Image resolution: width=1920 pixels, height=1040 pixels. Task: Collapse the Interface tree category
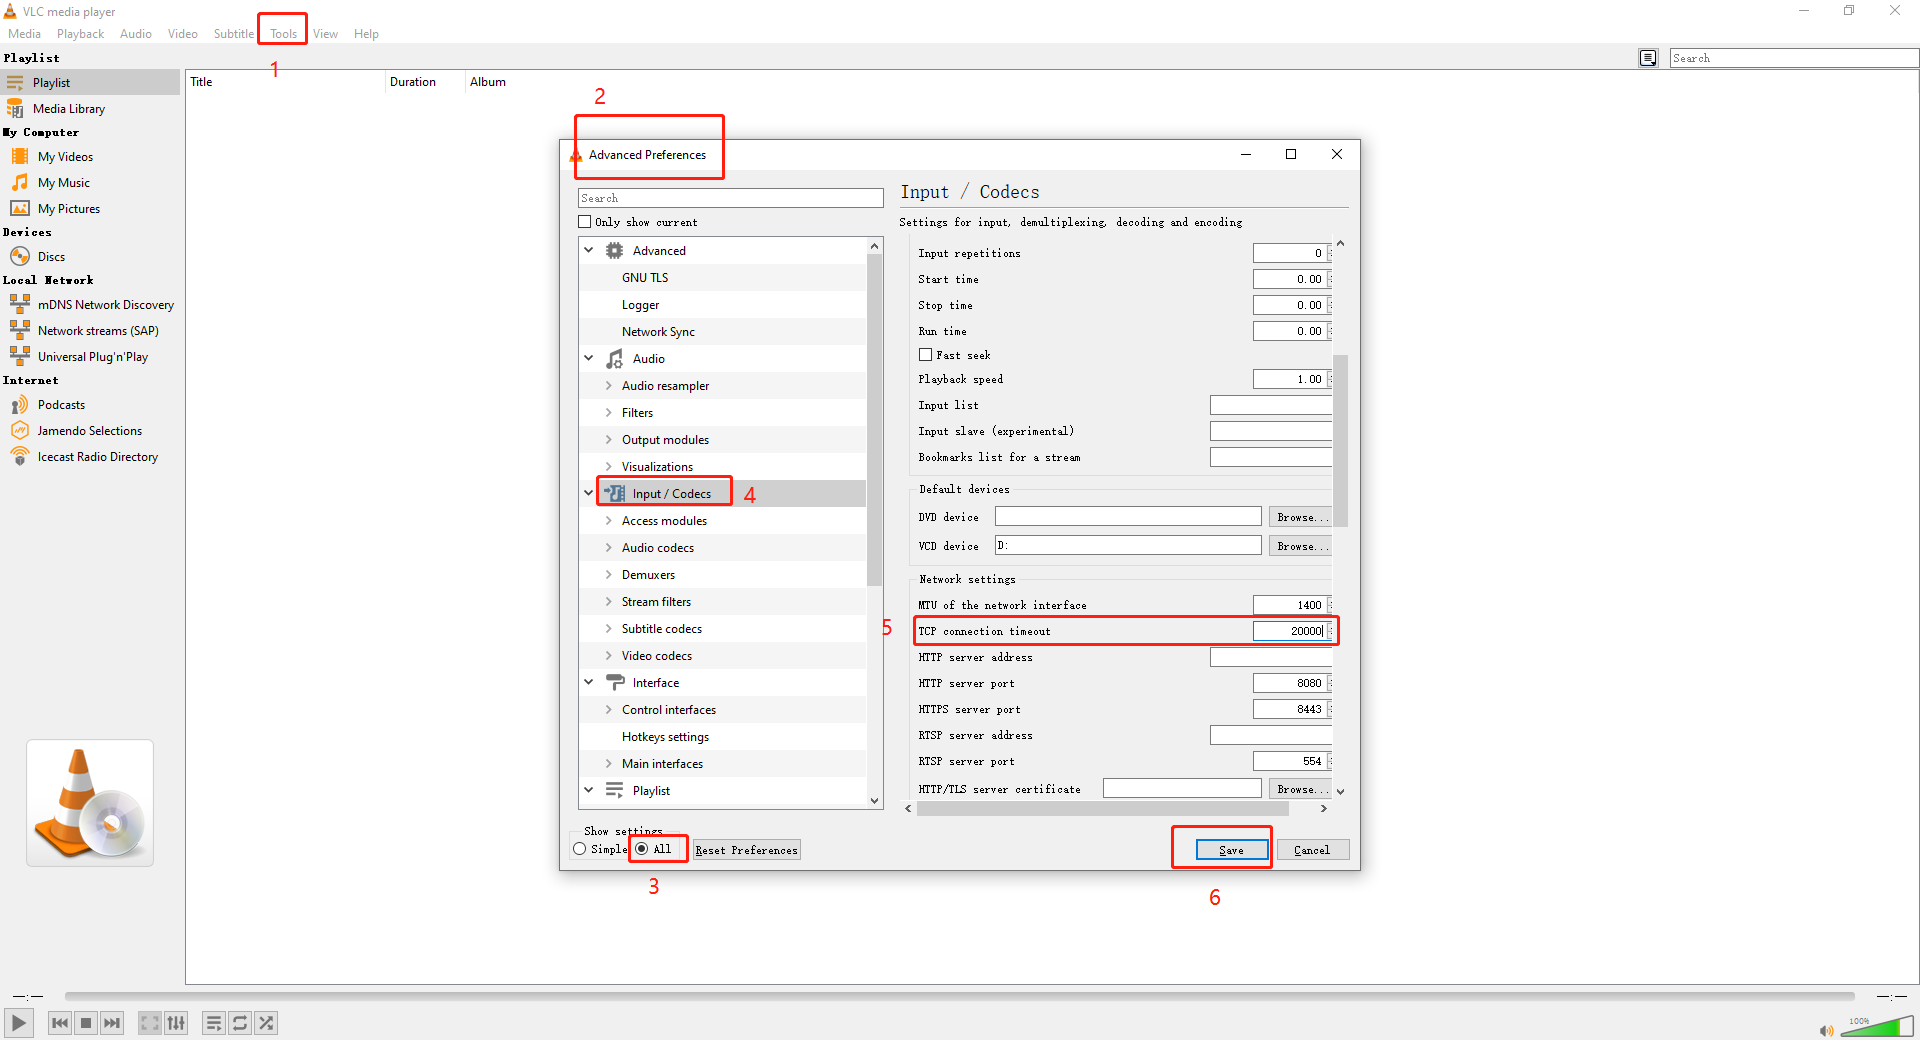(589, 682)
